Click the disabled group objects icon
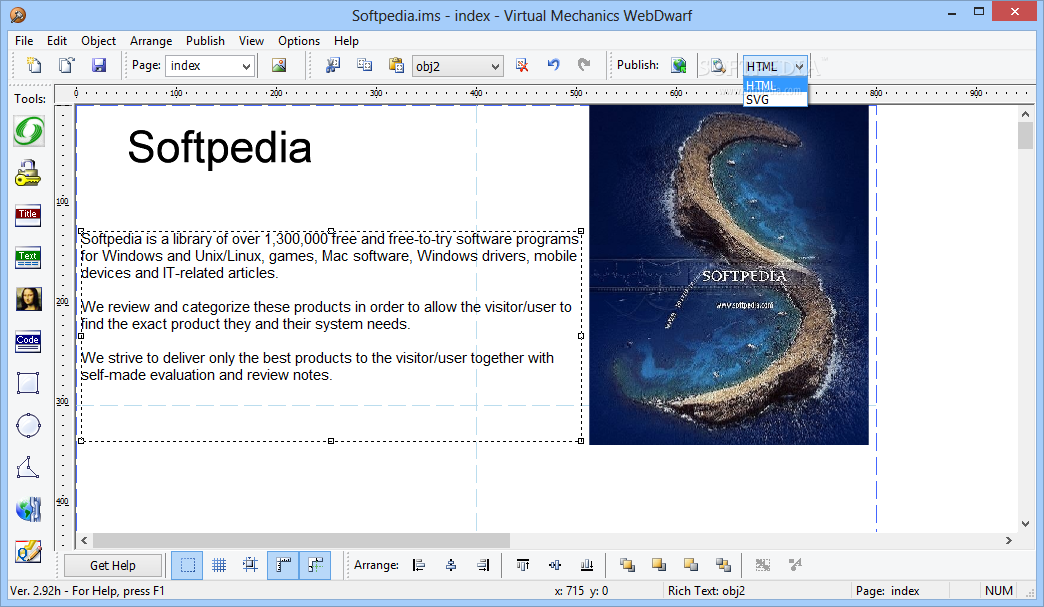1044x607 pixels. pyautogui.click(x=763, y=566)
